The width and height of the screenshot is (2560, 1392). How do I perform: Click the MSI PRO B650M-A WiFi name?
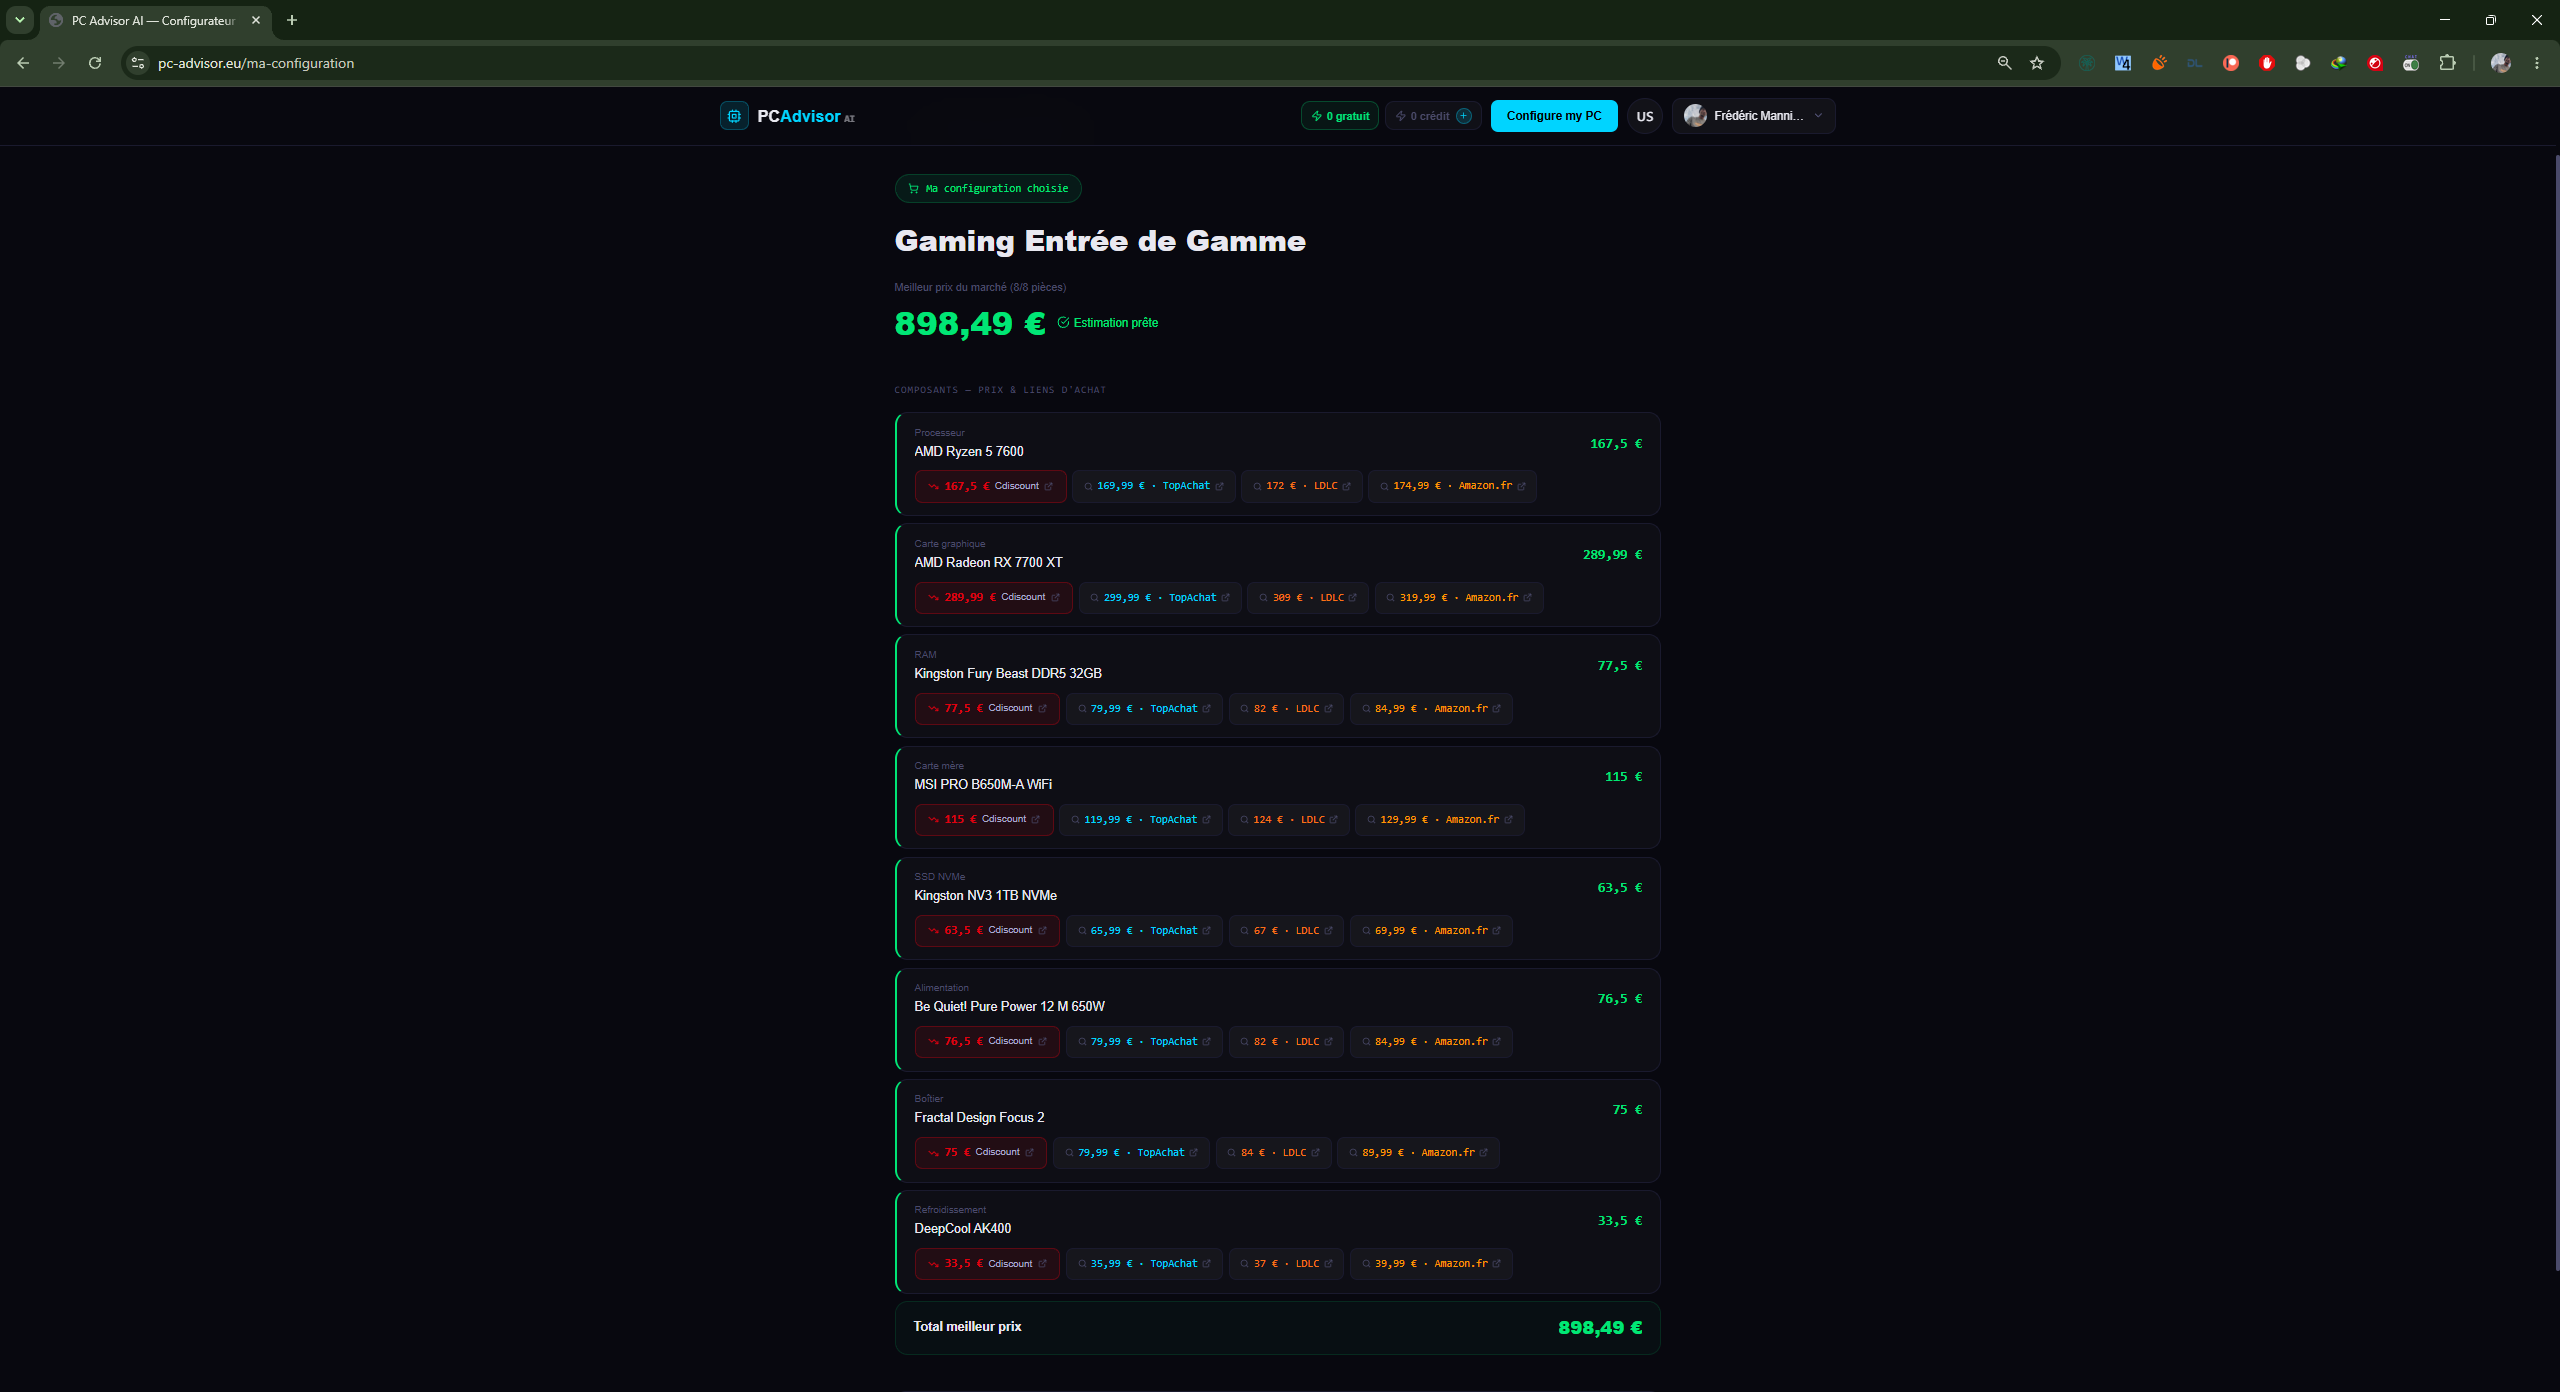[x=983, y=785]
